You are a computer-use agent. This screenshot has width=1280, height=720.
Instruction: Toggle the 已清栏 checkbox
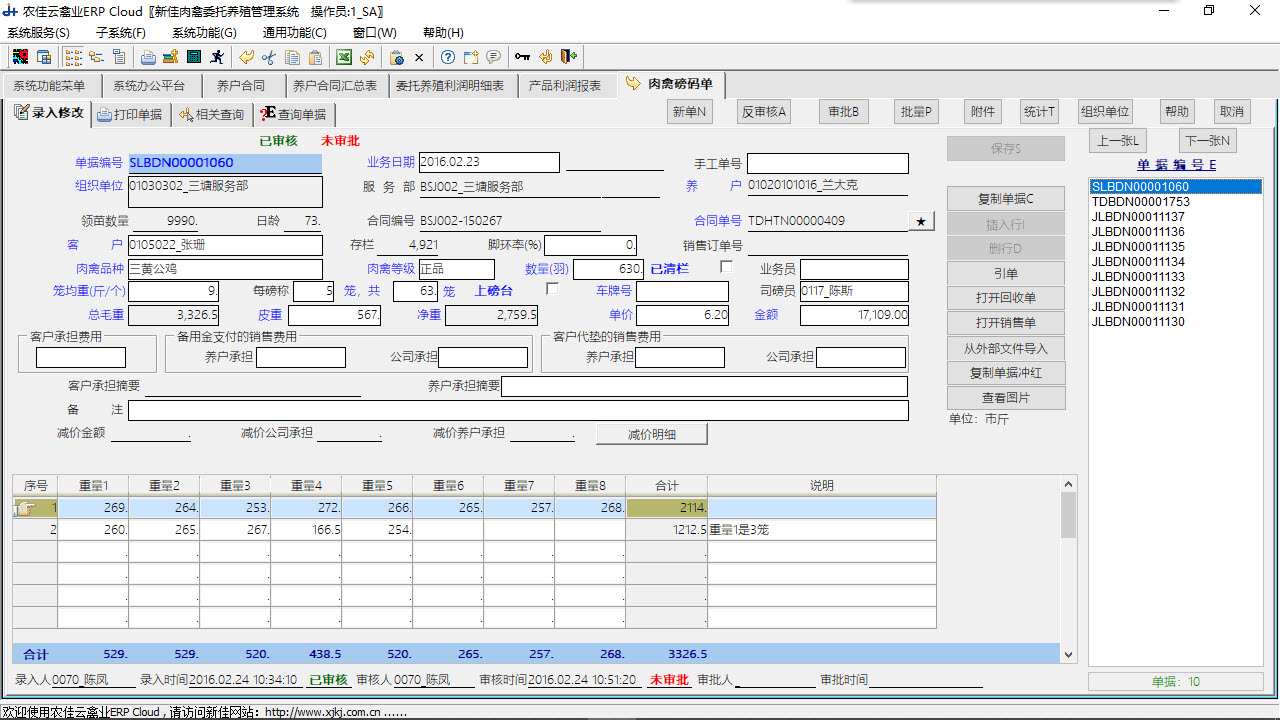(x=726, y=267)
